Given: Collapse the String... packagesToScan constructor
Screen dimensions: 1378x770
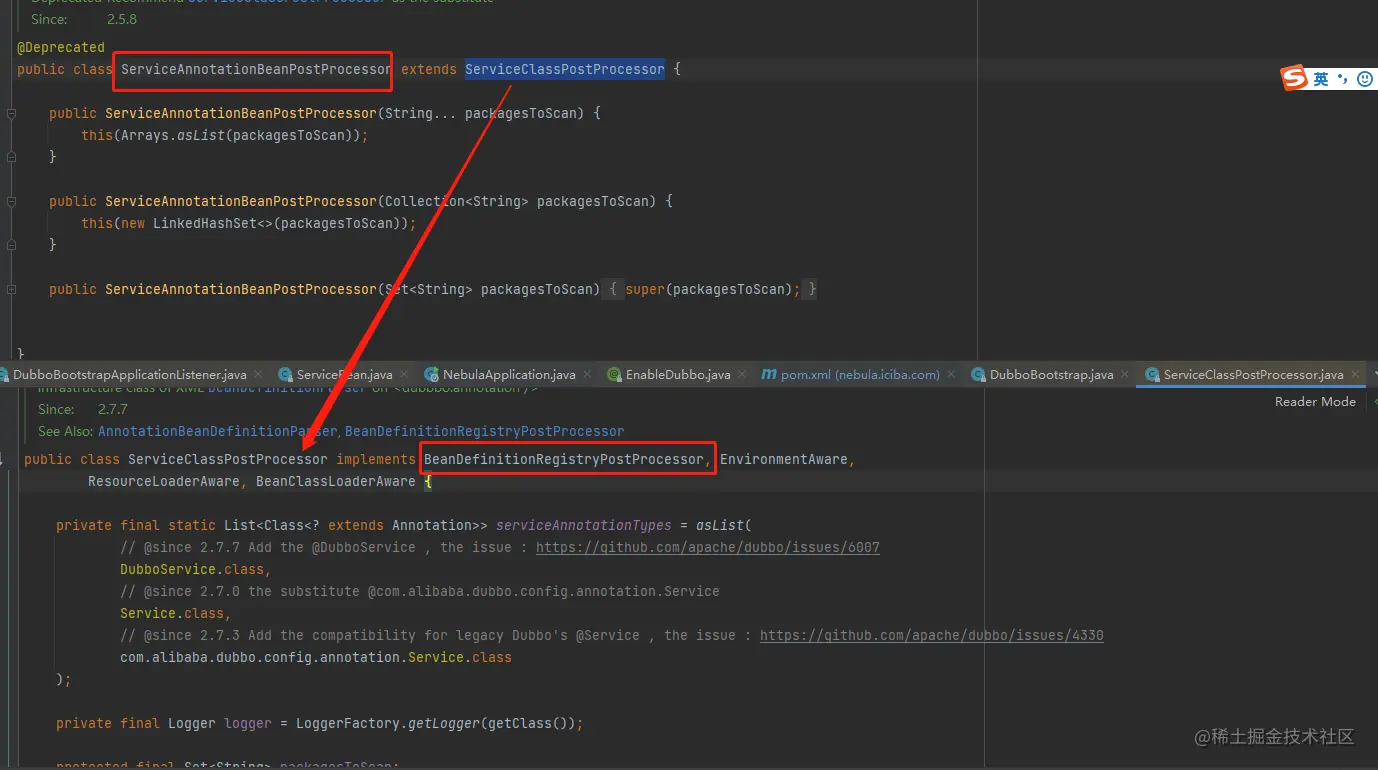Looking at the screenshot, I should coord(11,114).
